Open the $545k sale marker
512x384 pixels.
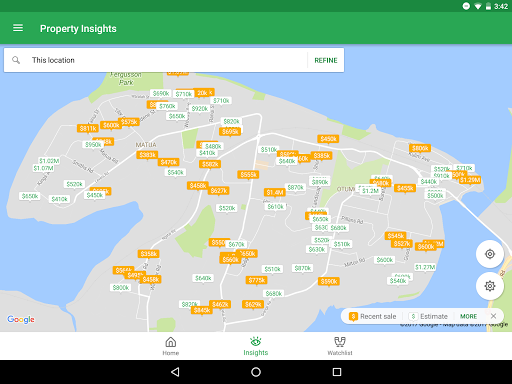coord(396,236)
